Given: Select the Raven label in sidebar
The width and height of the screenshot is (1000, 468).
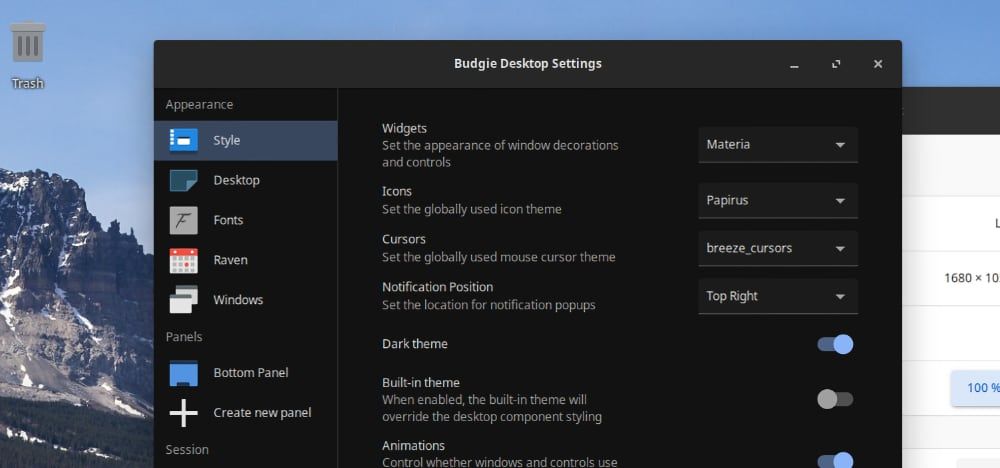Looking at the screenshot, I should pos(230,260).
